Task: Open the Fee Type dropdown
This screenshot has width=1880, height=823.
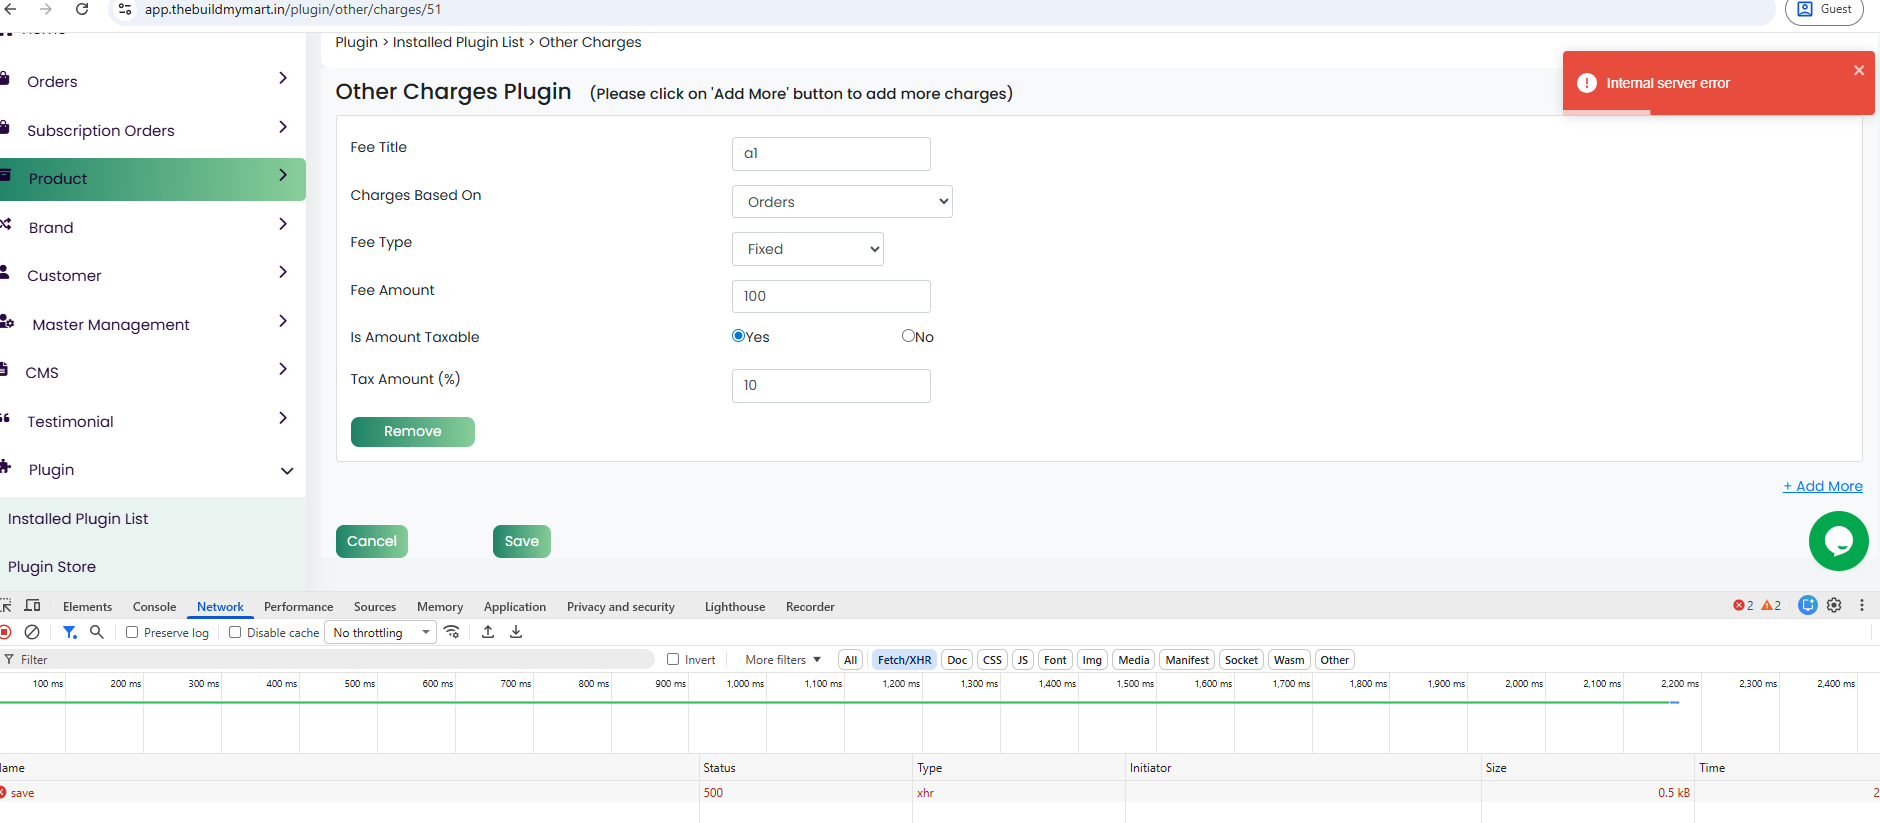Action: click(808, 249)
